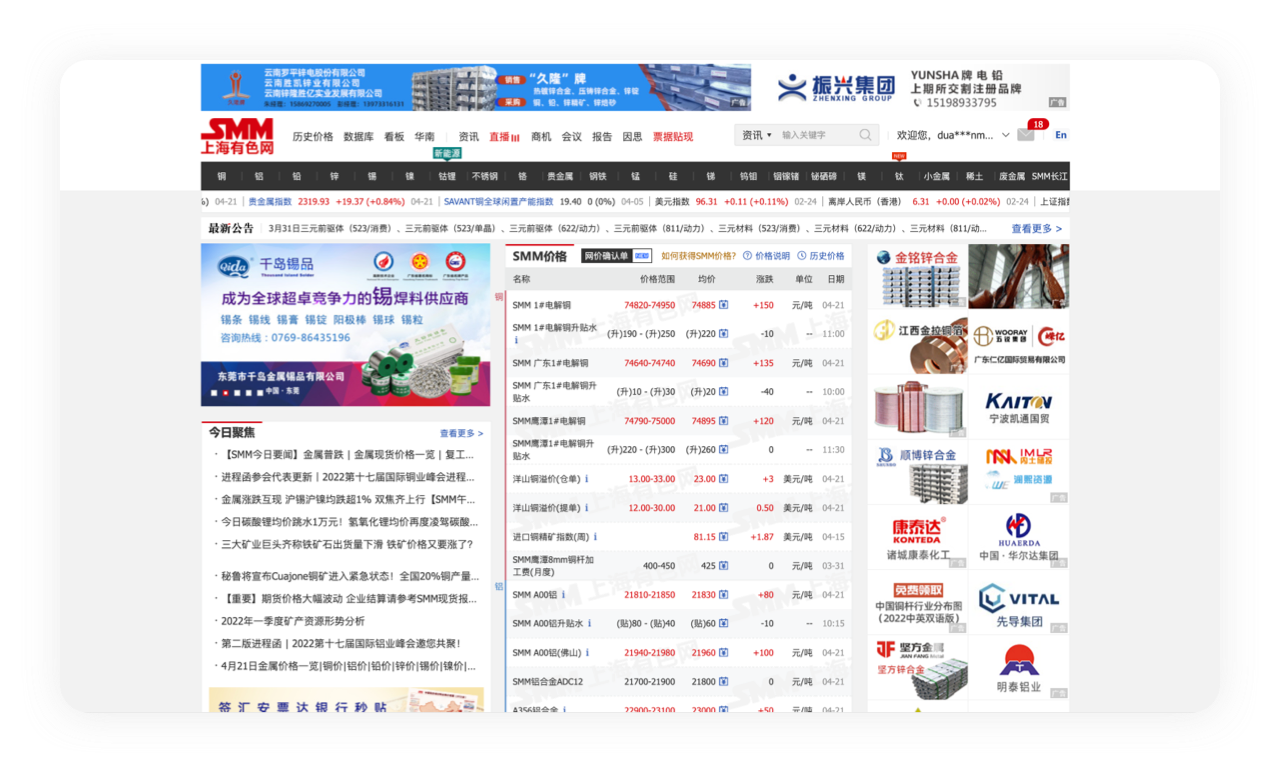Open the 2022年一季度矿产资源形势分析 news link
1280x774 pixels.
click(292, 621)
